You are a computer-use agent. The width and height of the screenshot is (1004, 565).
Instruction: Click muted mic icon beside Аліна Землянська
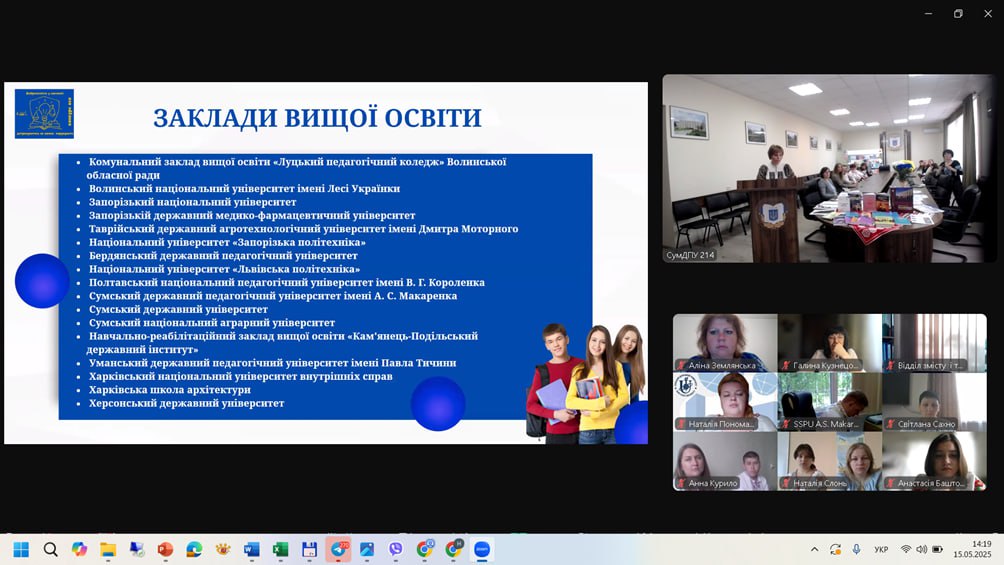682,366
